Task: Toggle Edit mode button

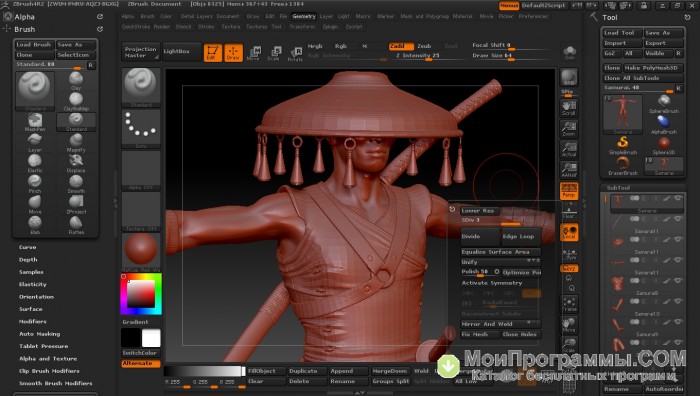Action: [212, 53]
